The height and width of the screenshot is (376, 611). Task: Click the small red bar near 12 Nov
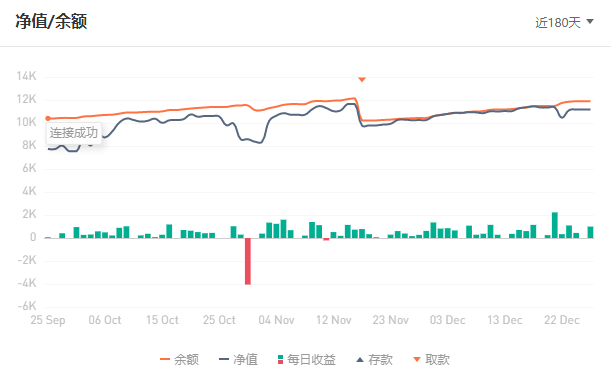(326, 239)
